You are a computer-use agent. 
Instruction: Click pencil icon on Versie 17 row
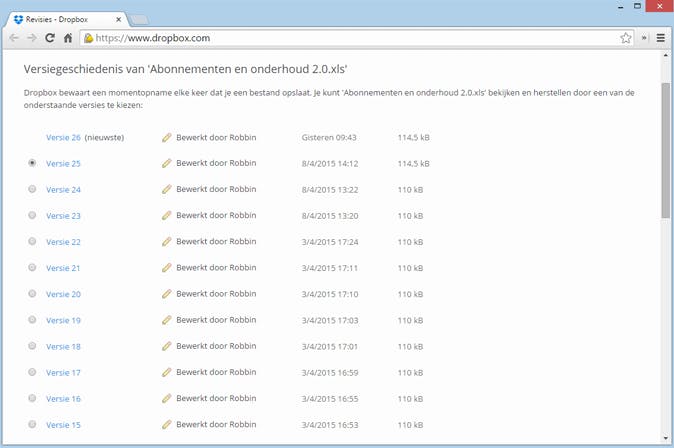point(167,372)
